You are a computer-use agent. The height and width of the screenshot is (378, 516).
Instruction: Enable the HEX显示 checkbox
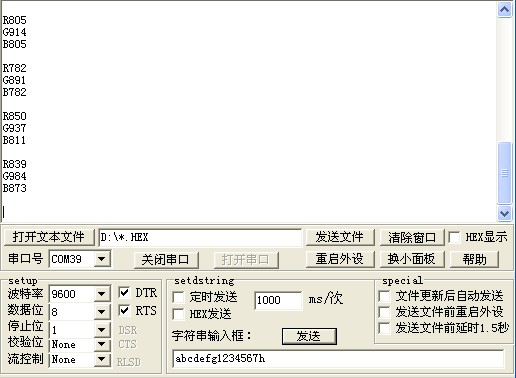point(454,237)
